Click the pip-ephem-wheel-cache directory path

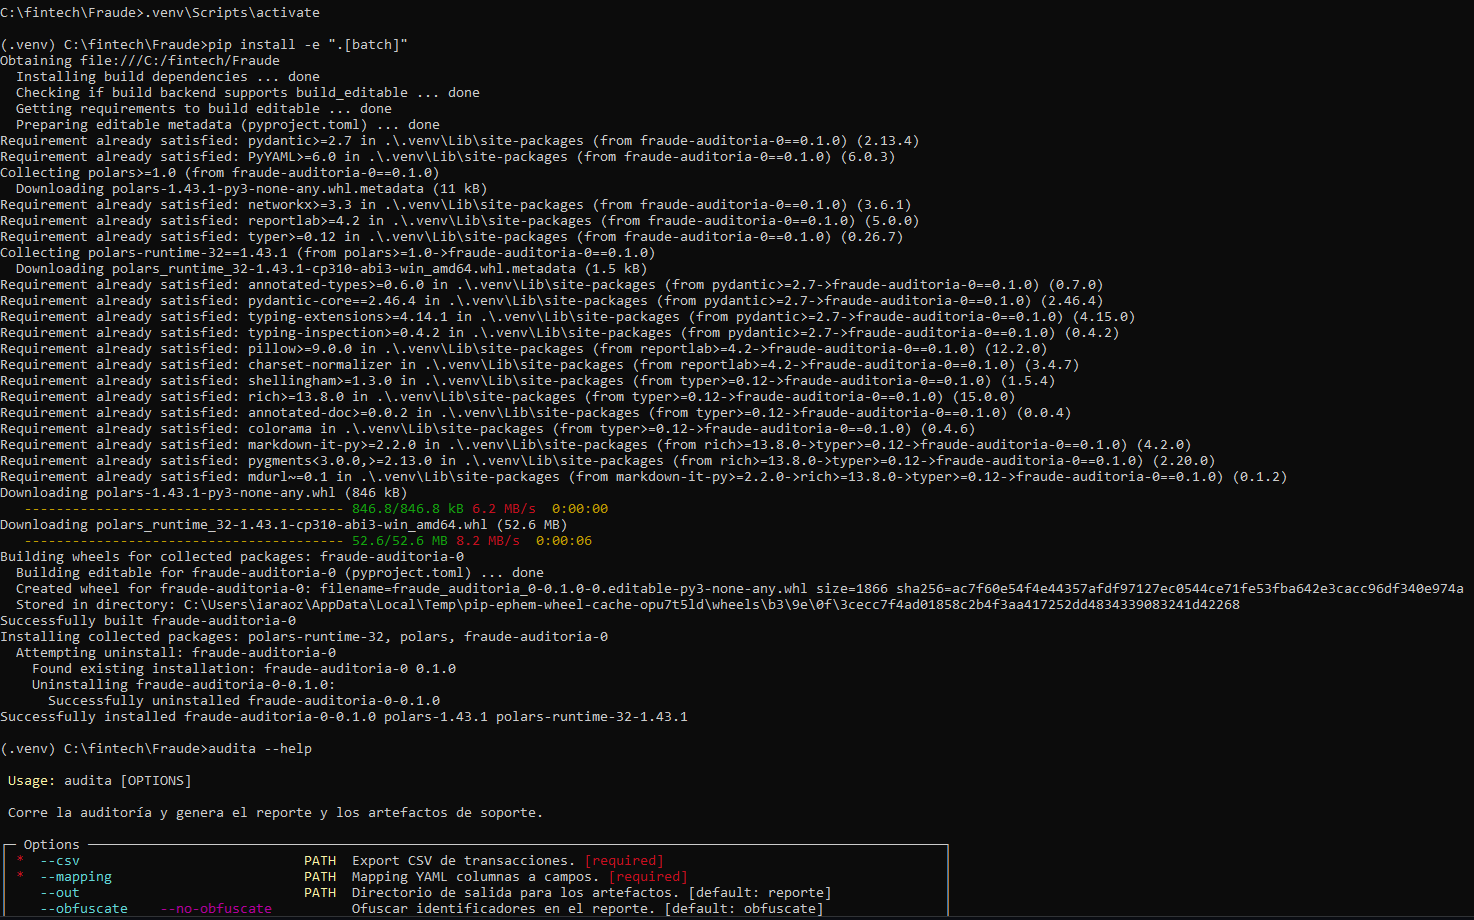click(712, 605)
